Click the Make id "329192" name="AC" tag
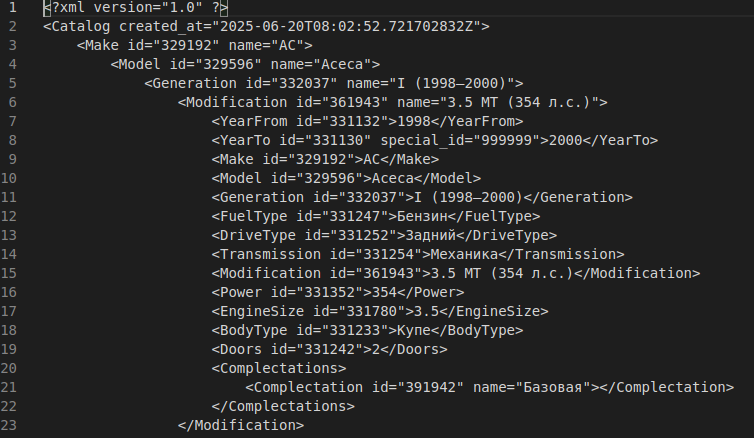 (195, 45)
